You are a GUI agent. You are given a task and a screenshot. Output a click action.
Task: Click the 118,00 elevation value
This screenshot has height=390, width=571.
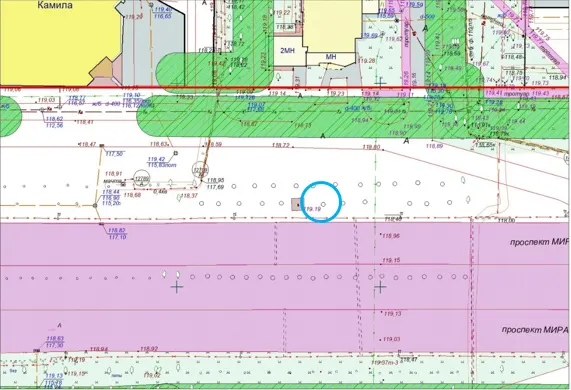pos(507,220)
